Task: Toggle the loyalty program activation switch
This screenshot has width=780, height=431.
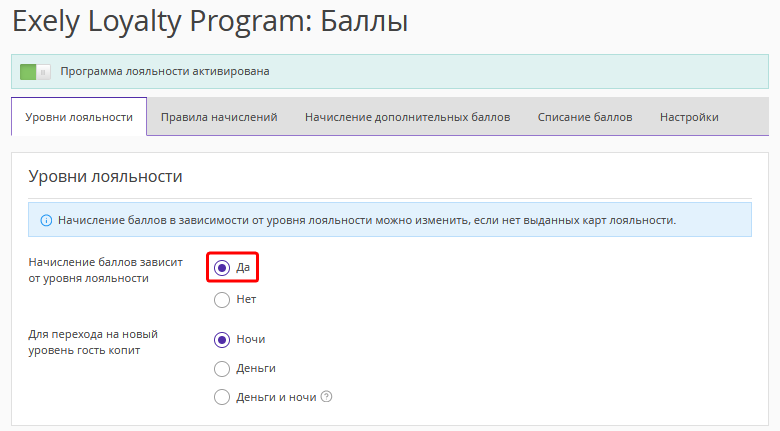Action: pos(35,72)
